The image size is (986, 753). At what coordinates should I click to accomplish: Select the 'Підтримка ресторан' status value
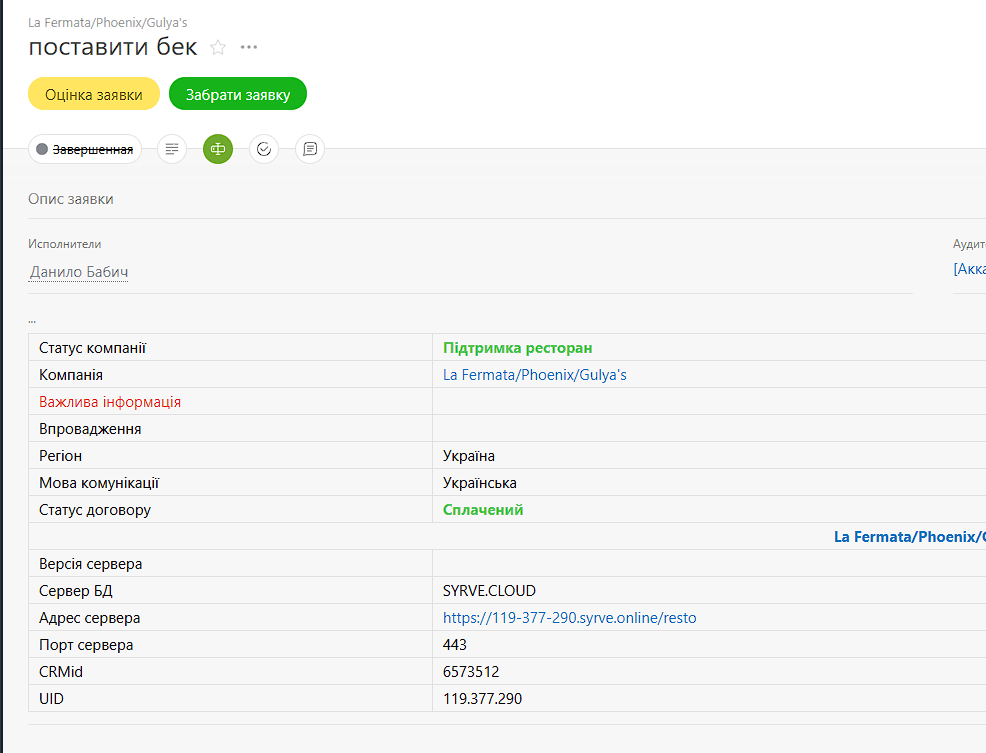[x=518, y=348]
